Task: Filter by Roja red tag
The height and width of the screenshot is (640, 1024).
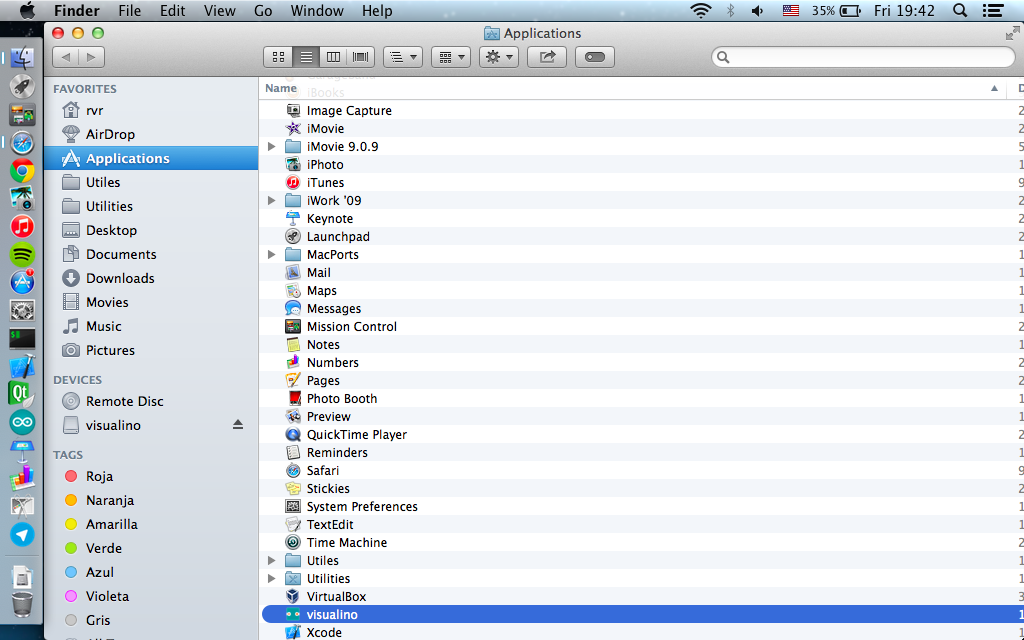Action: (x=151, y=476)
